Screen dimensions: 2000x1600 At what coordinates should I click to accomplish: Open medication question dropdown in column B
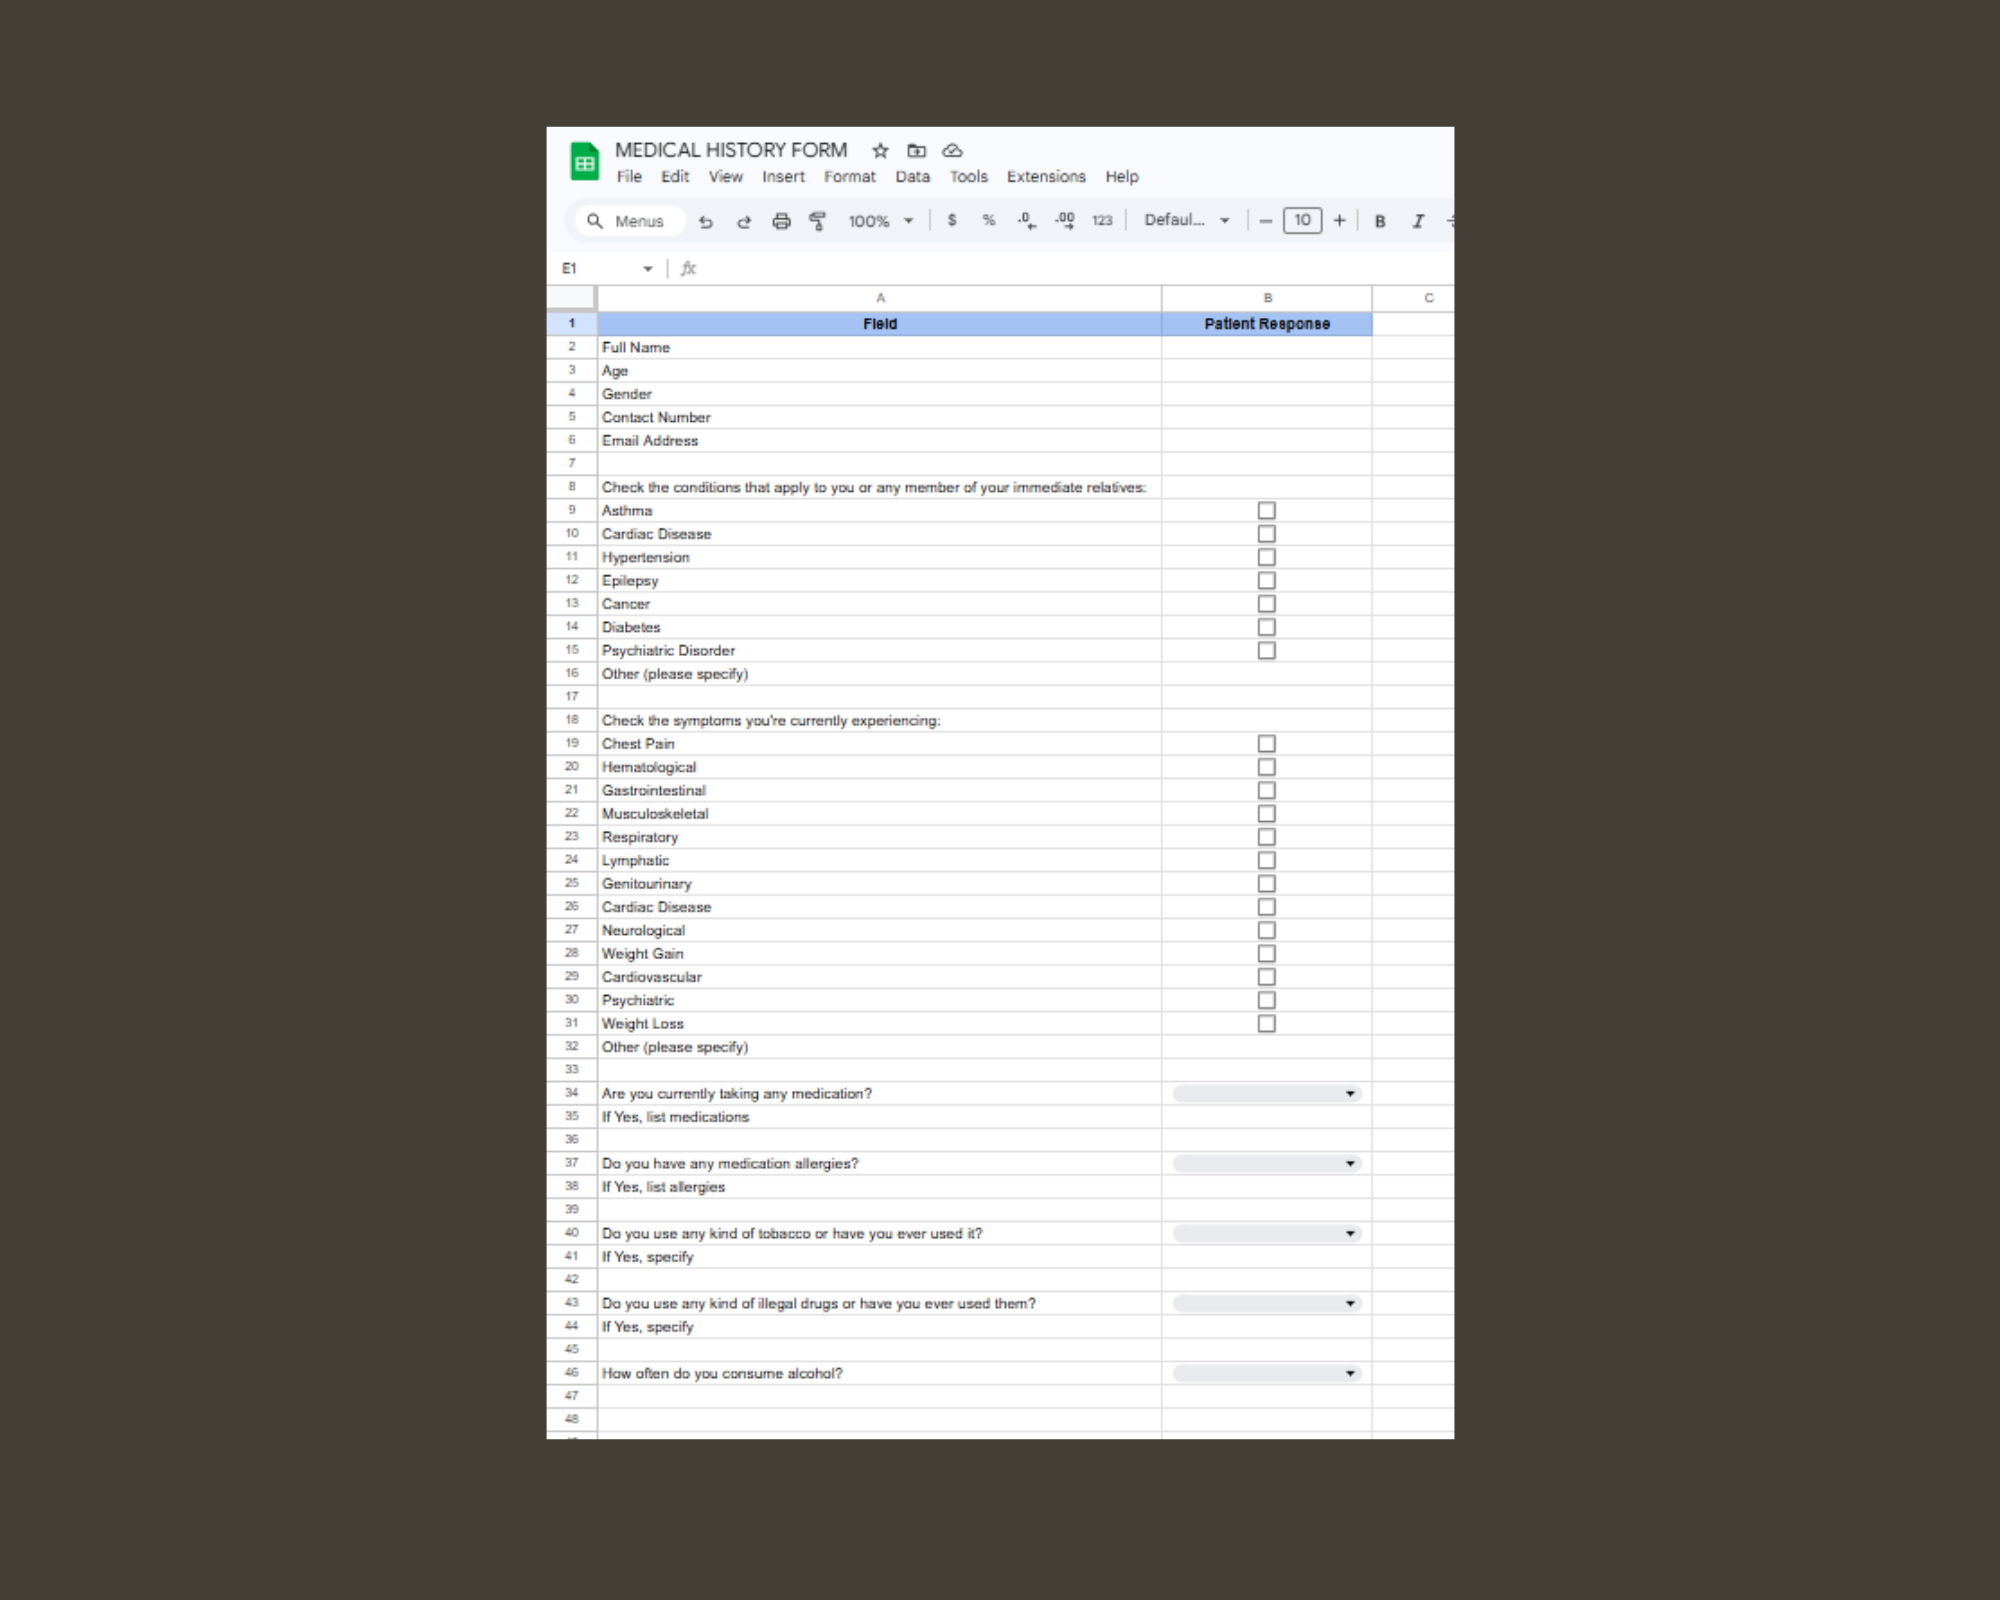coord(1266,1093)
